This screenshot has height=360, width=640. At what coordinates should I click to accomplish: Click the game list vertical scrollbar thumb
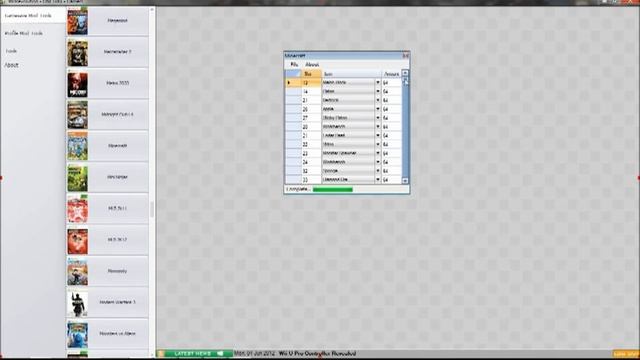(x=152, y=209)
